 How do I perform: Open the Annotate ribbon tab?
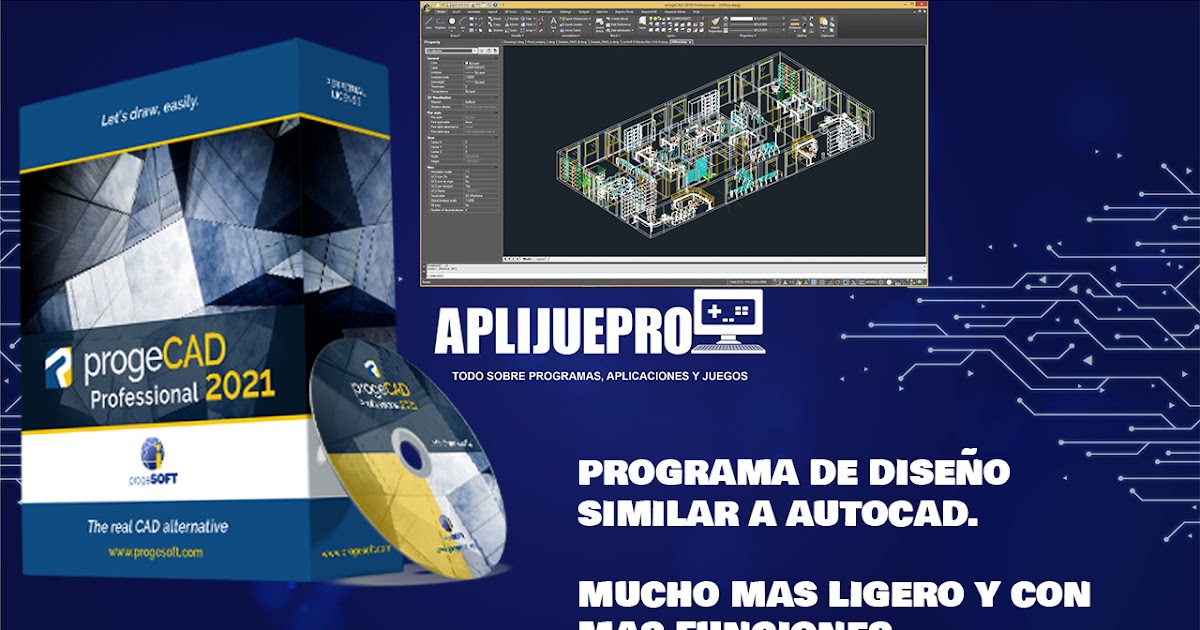pyautogui.click(x=473, y=12)
